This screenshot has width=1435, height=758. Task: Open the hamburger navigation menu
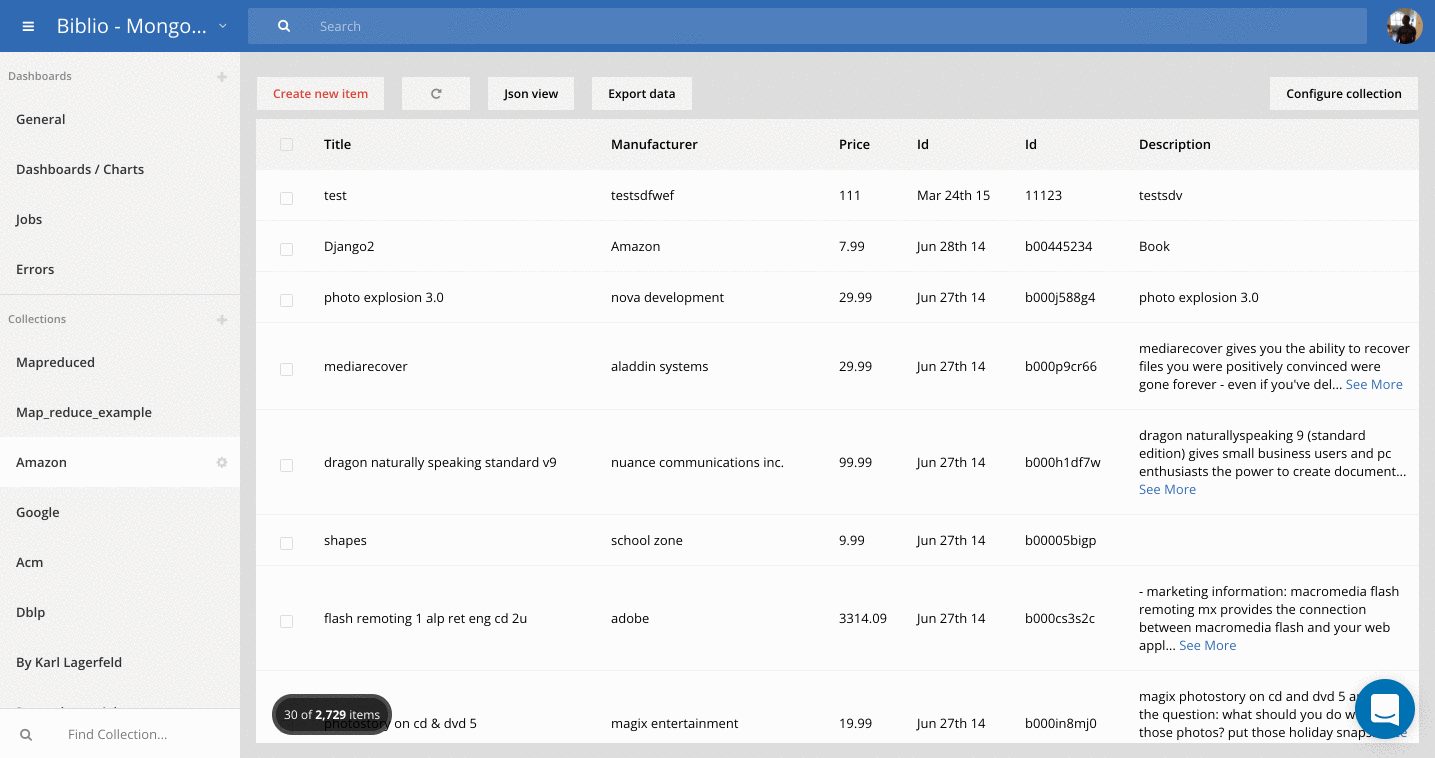click(x=28, y=27)
